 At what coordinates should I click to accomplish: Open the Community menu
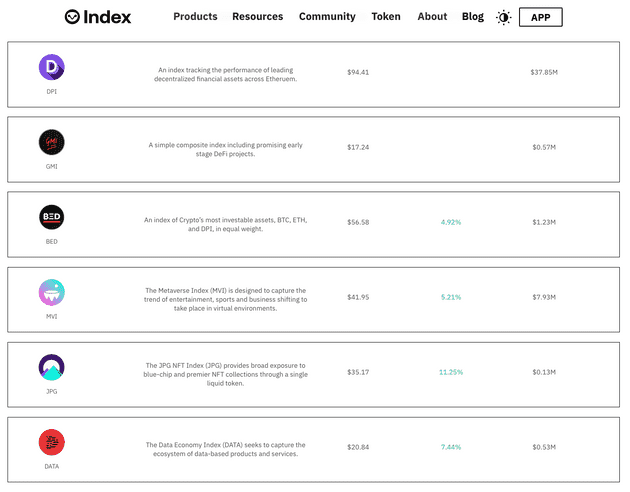(x=327, y=16)
